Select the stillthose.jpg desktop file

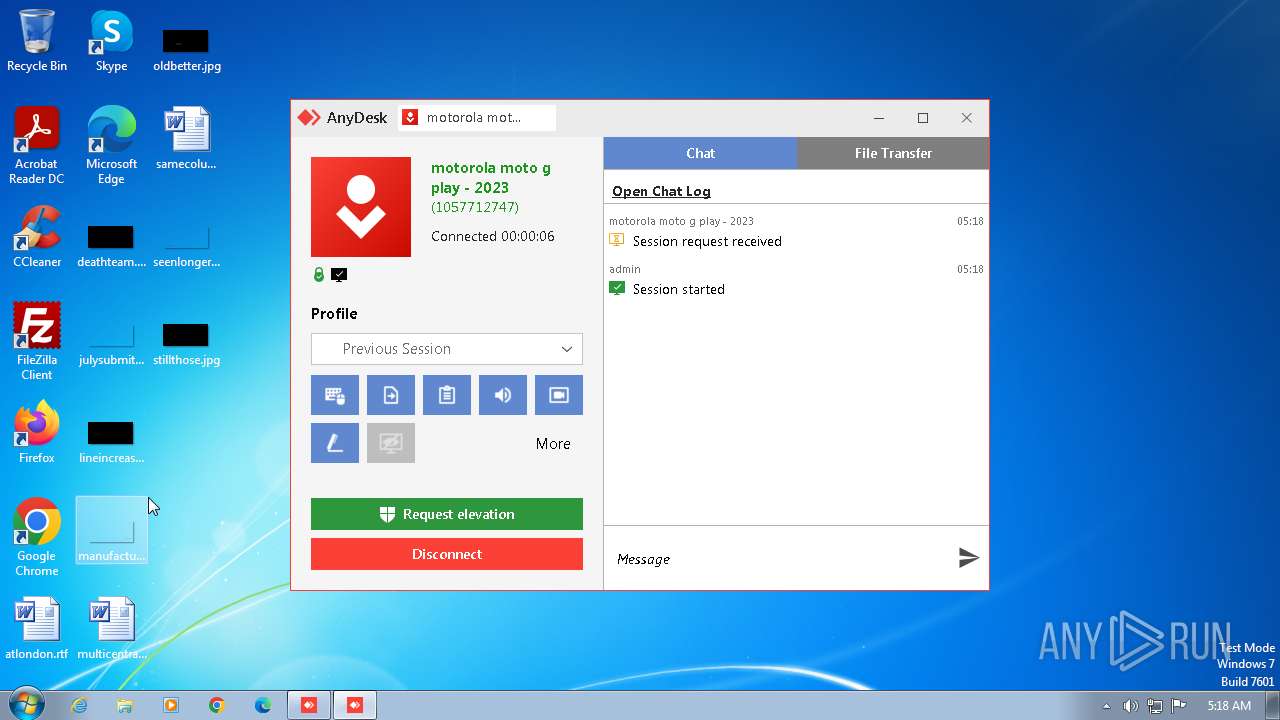[x=186, y=344]
